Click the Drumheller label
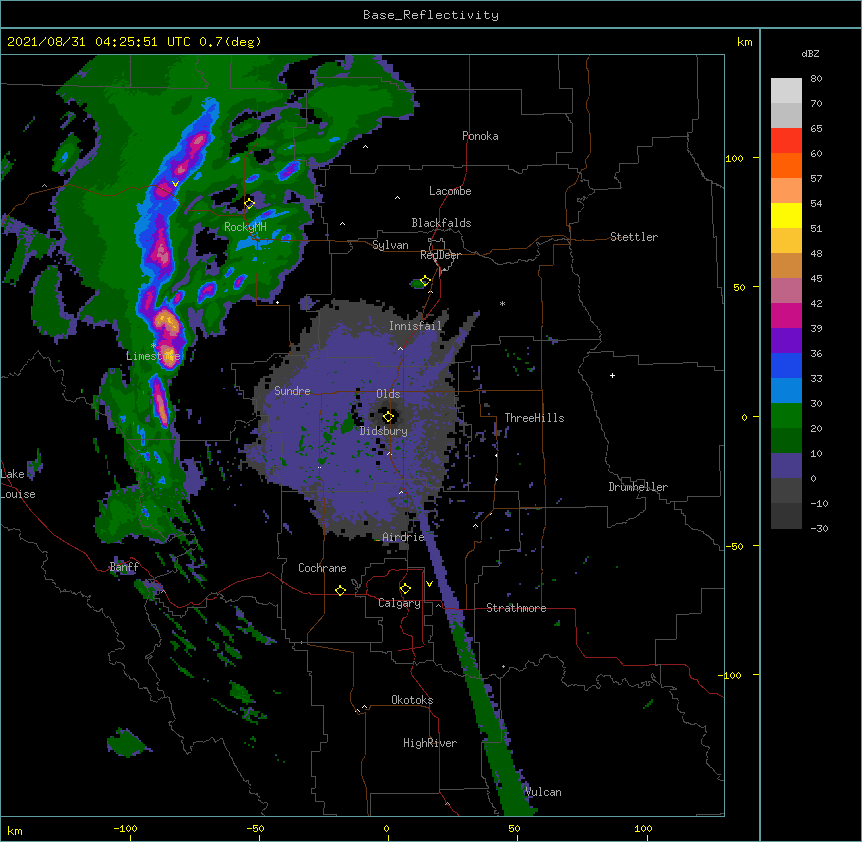The height and width of the screenshot is (842, 862). [638, 487]
